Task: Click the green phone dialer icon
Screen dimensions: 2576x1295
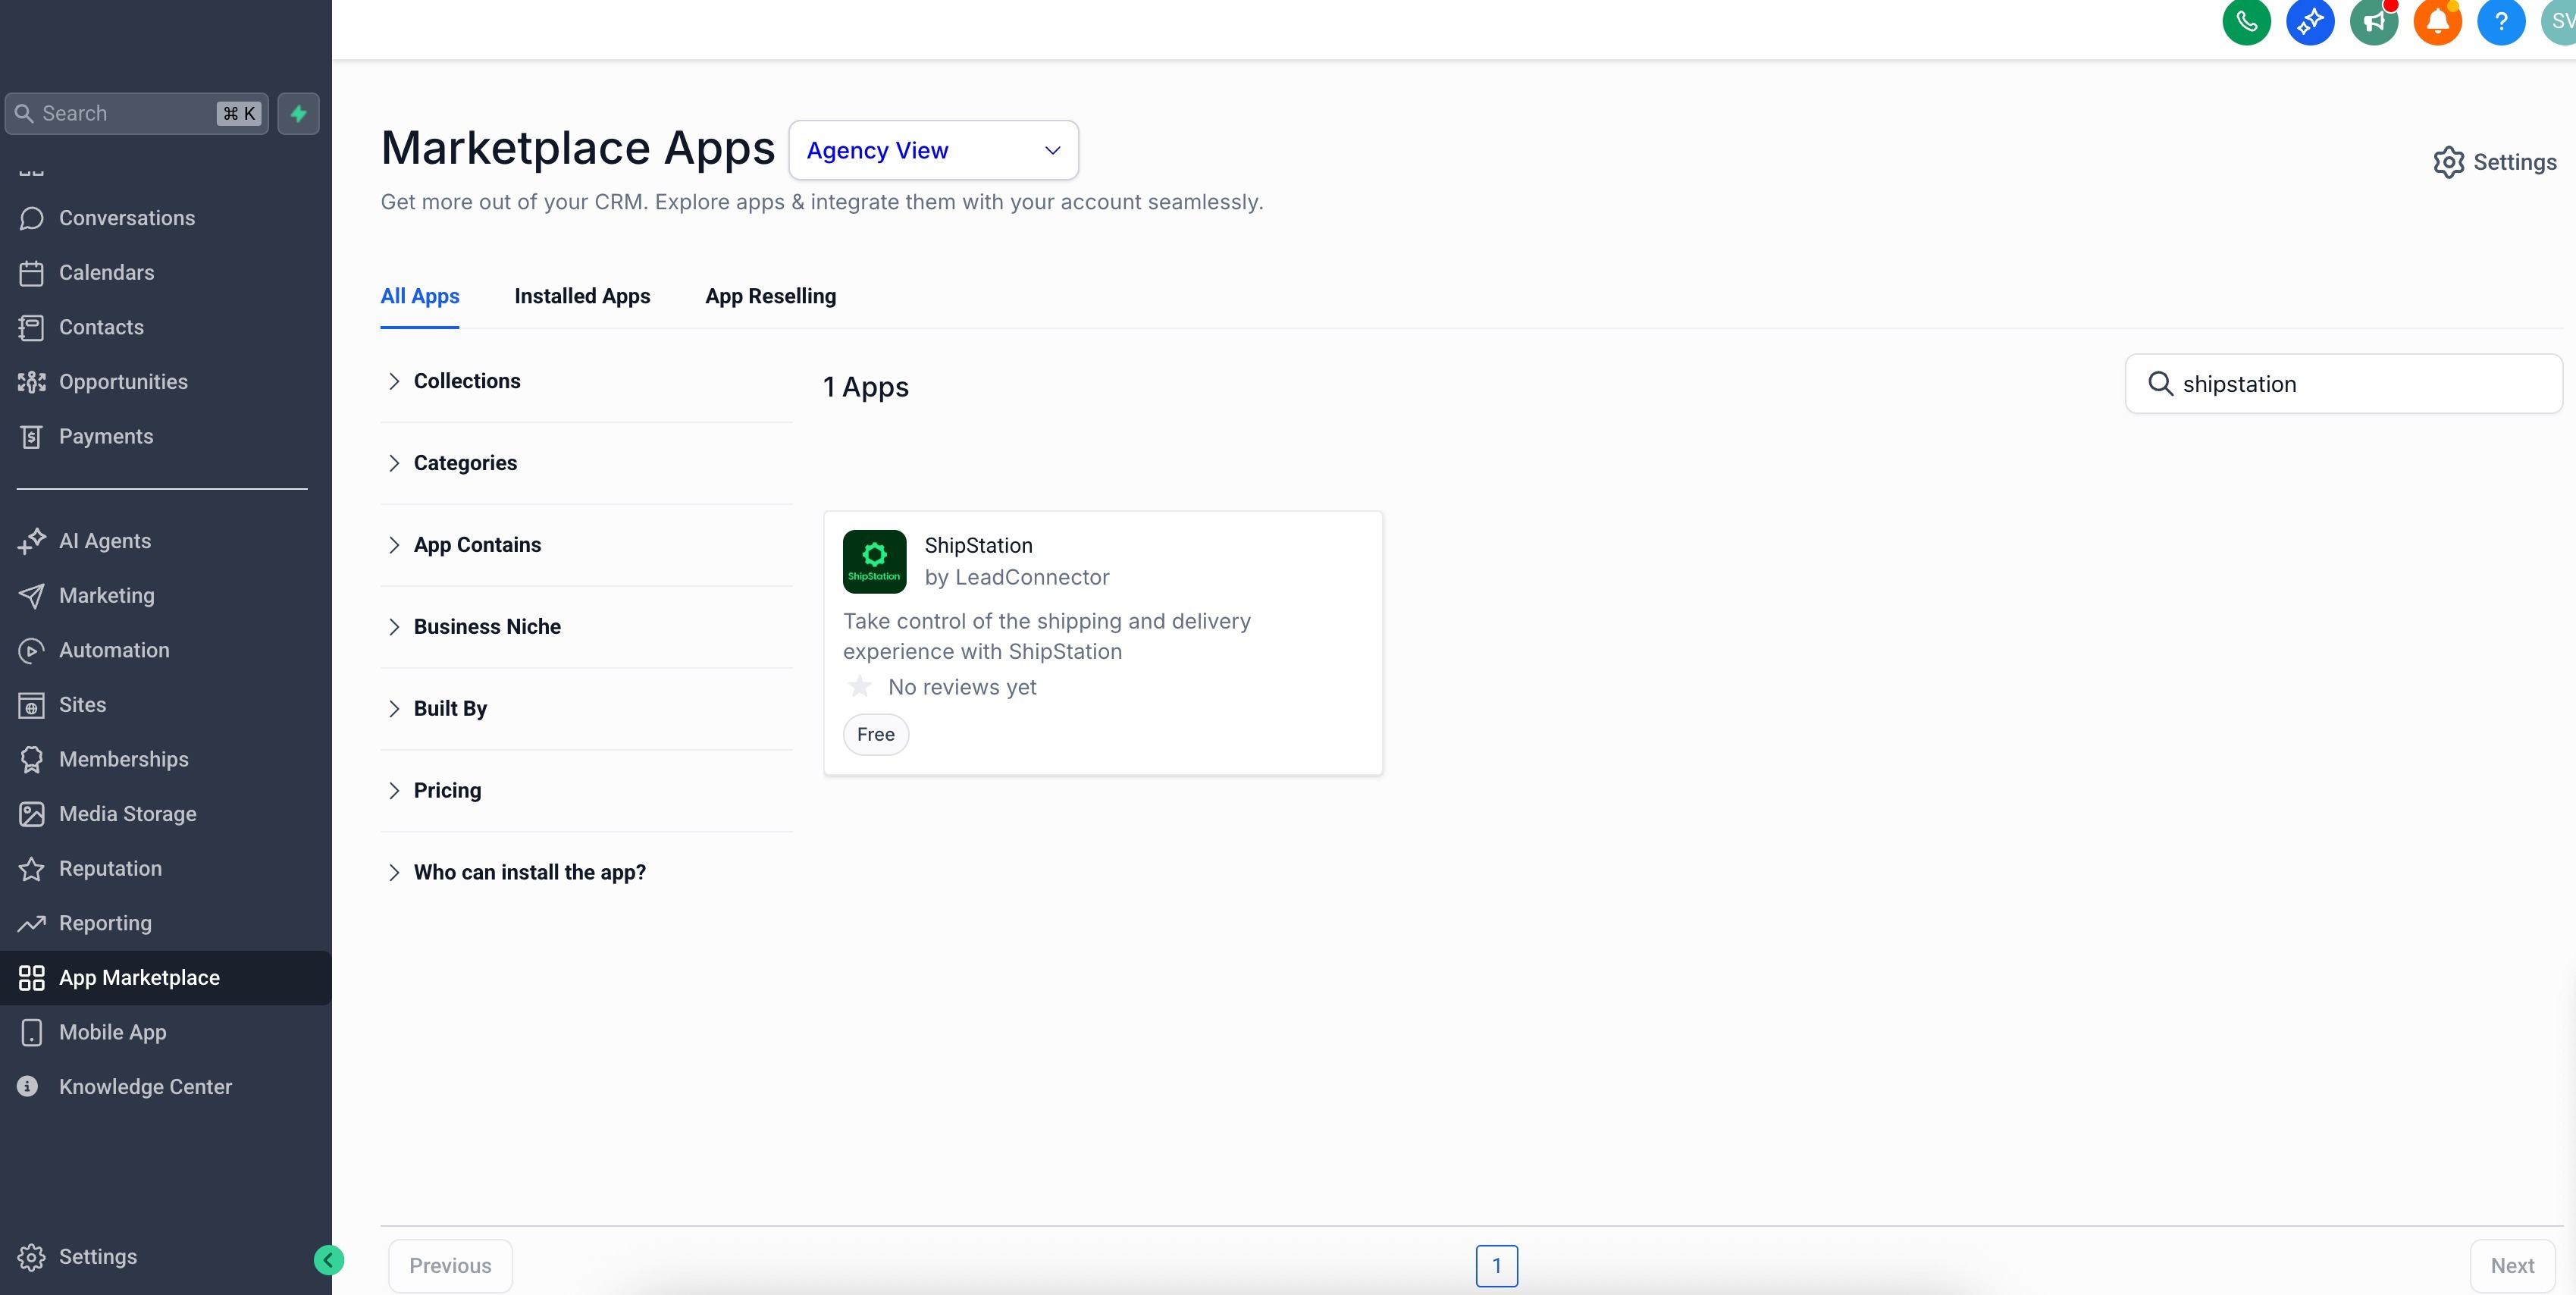Action: 2246,21
